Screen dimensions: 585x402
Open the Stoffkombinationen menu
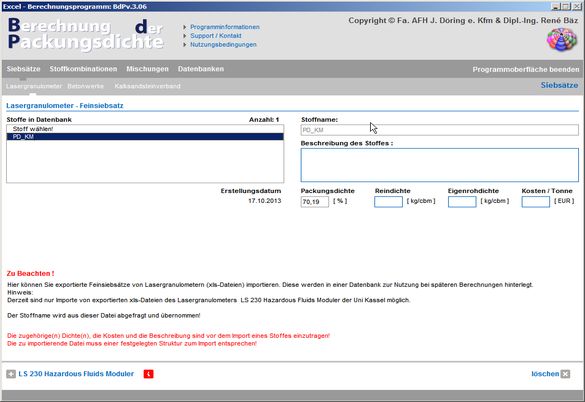click(x=83, y=69)
